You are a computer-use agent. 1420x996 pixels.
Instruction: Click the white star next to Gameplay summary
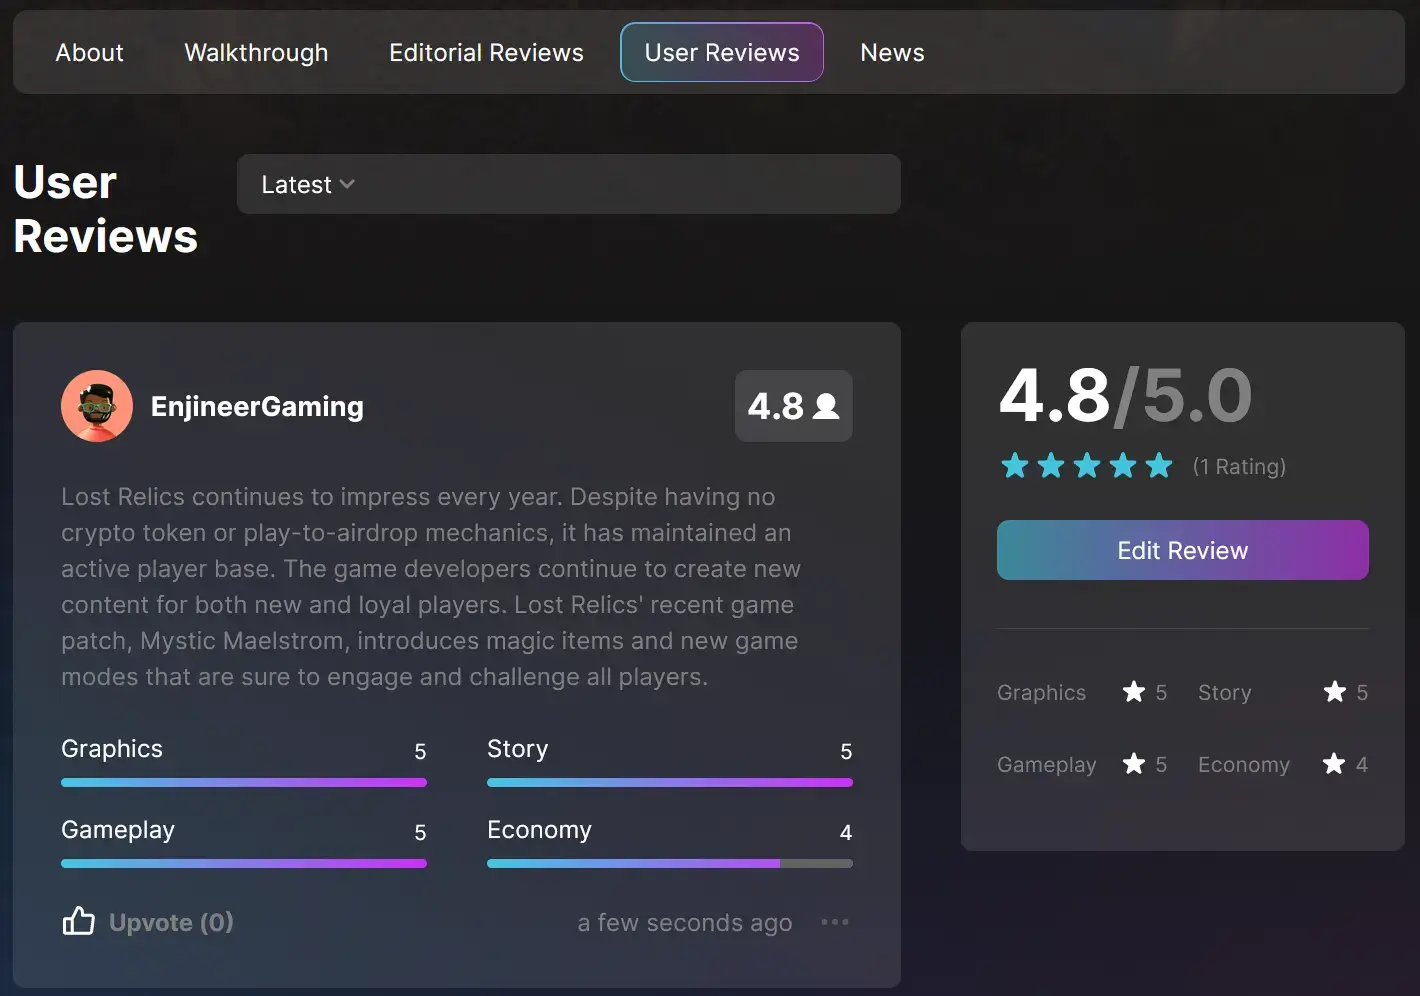(1134, 763)
